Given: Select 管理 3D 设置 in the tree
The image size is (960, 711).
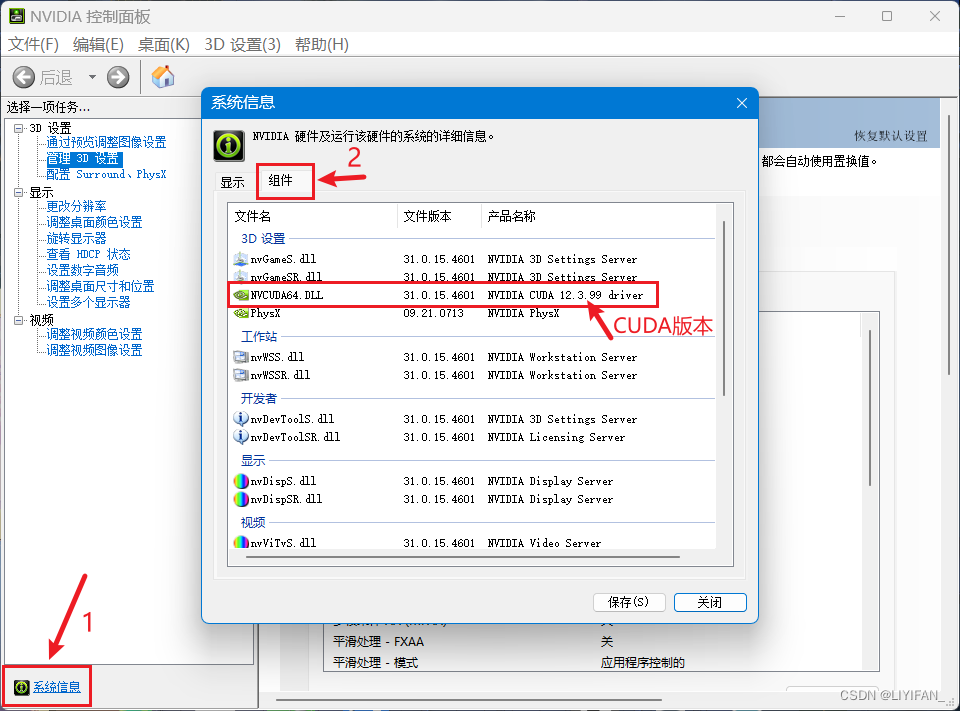Looking at the screenshot, I should (85, 159).
